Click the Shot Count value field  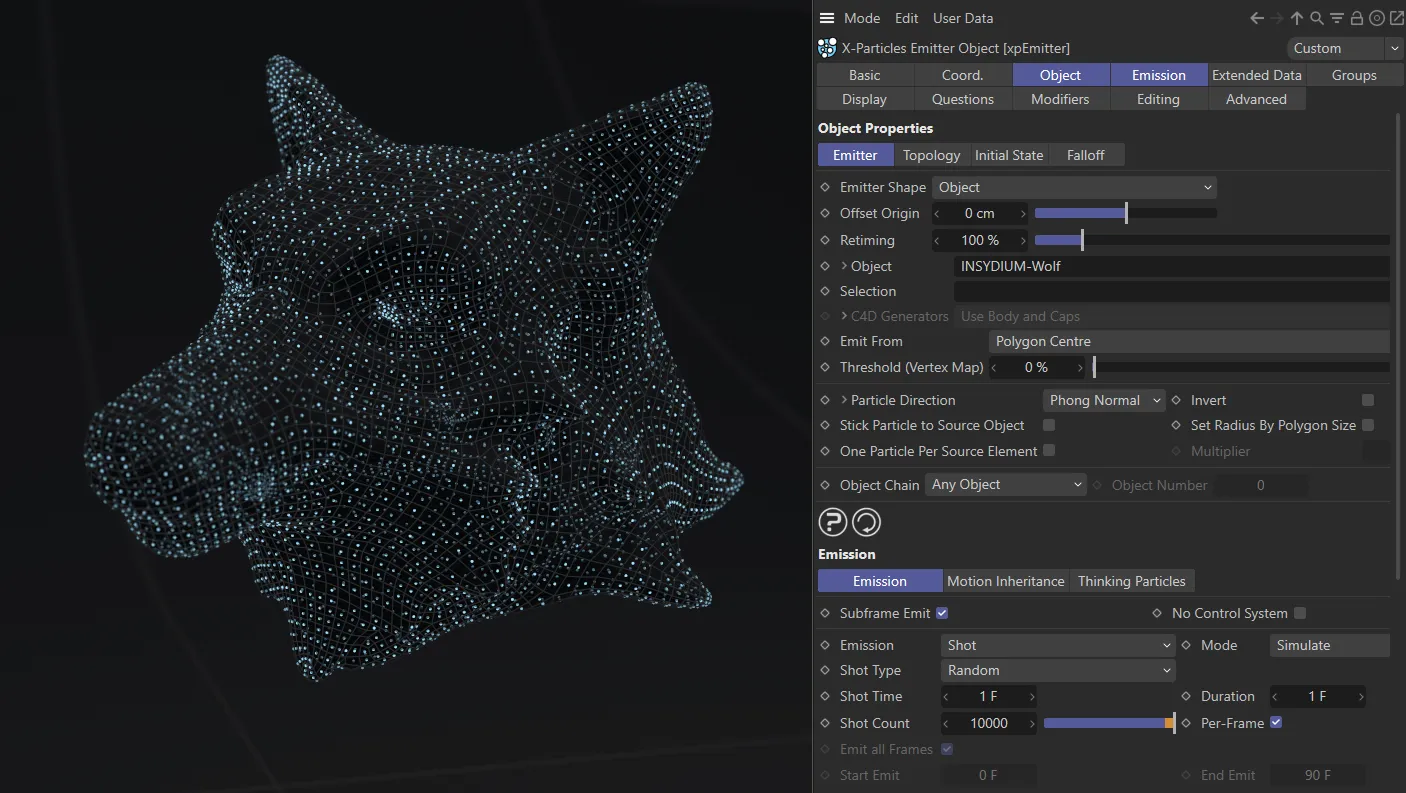989,723
